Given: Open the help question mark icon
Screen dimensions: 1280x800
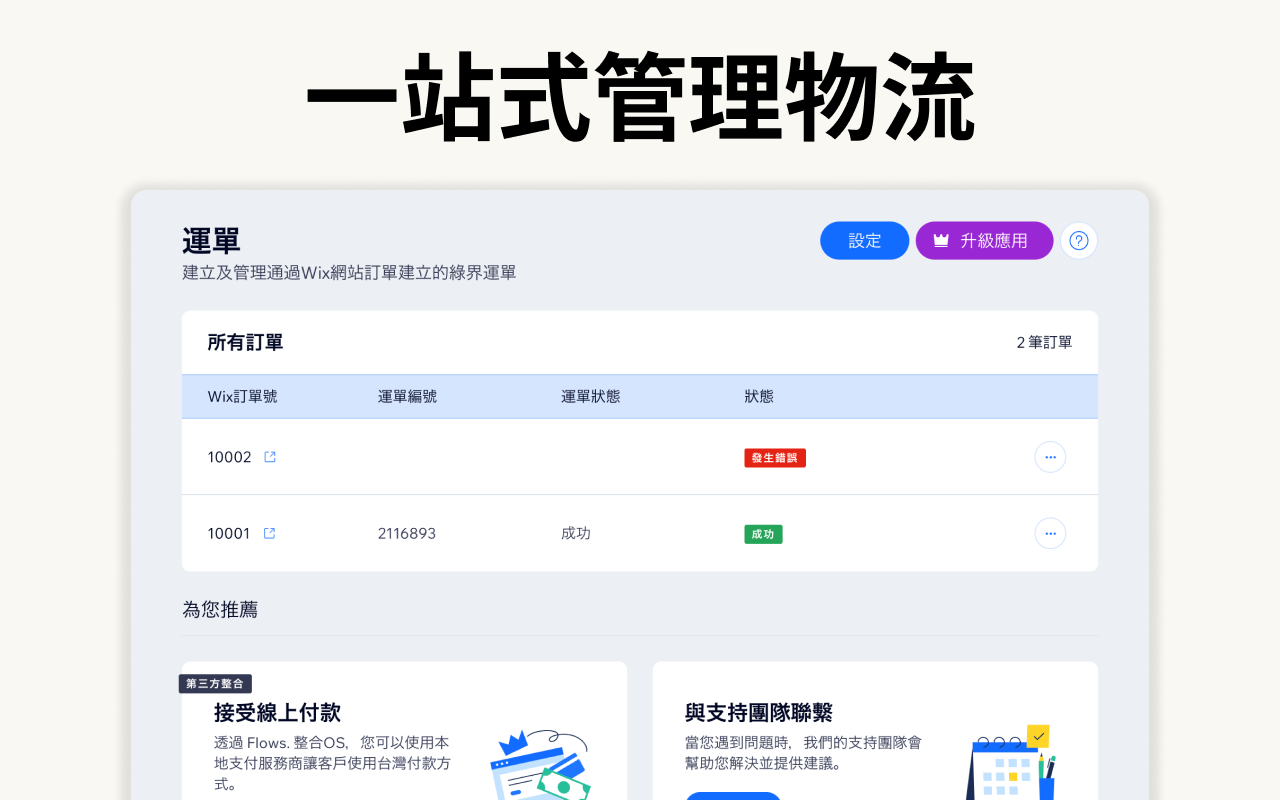Looking at the screenshot, I should pyautogui.click(x=1079, y=241).
